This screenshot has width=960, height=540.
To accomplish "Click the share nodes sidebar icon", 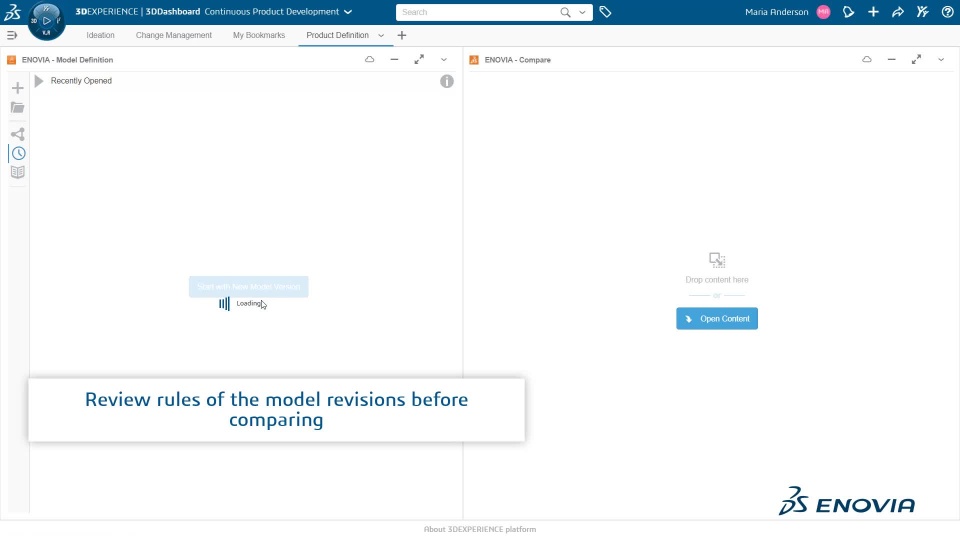I will tap(18, 134).
